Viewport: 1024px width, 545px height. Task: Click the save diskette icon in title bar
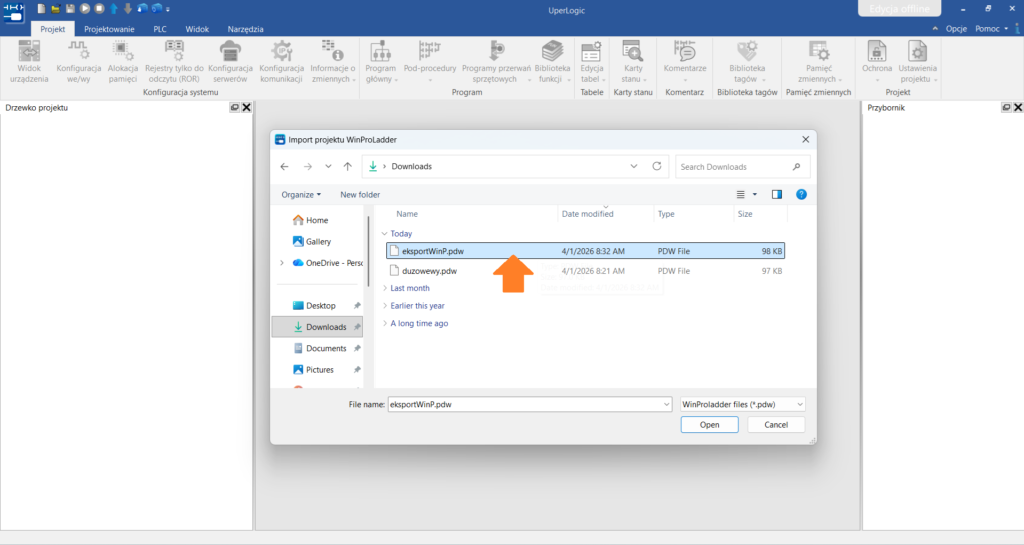point(70,8)
